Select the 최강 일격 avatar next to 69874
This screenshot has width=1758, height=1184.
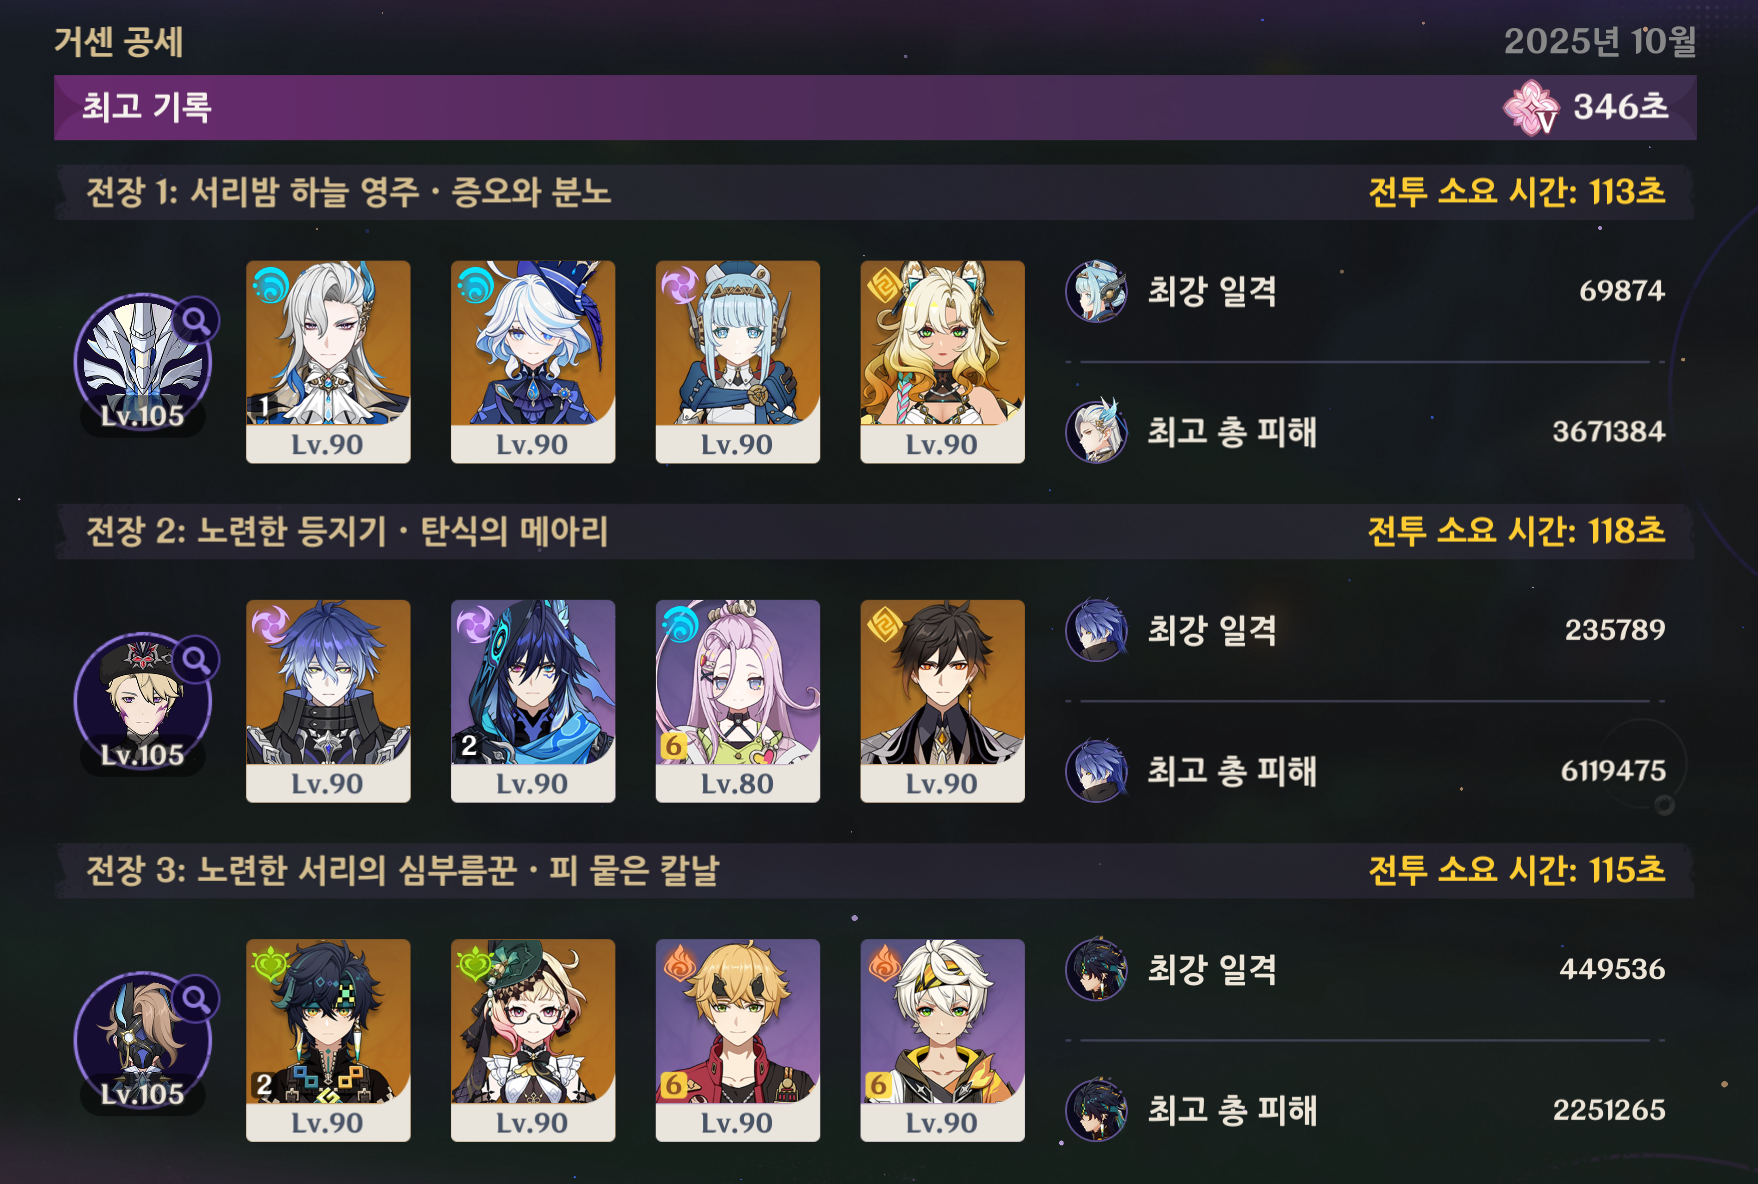[1096, 291]
